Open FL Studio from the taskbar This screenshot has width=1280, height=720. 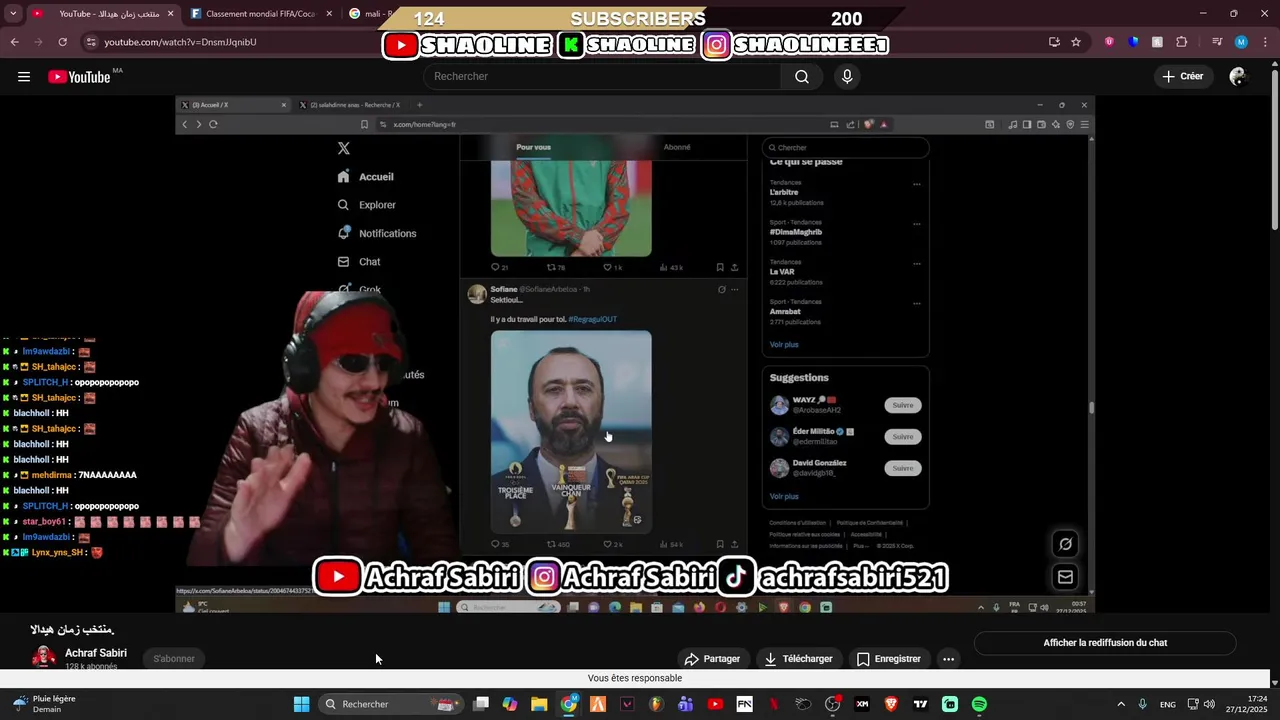[x=656, y=704]
